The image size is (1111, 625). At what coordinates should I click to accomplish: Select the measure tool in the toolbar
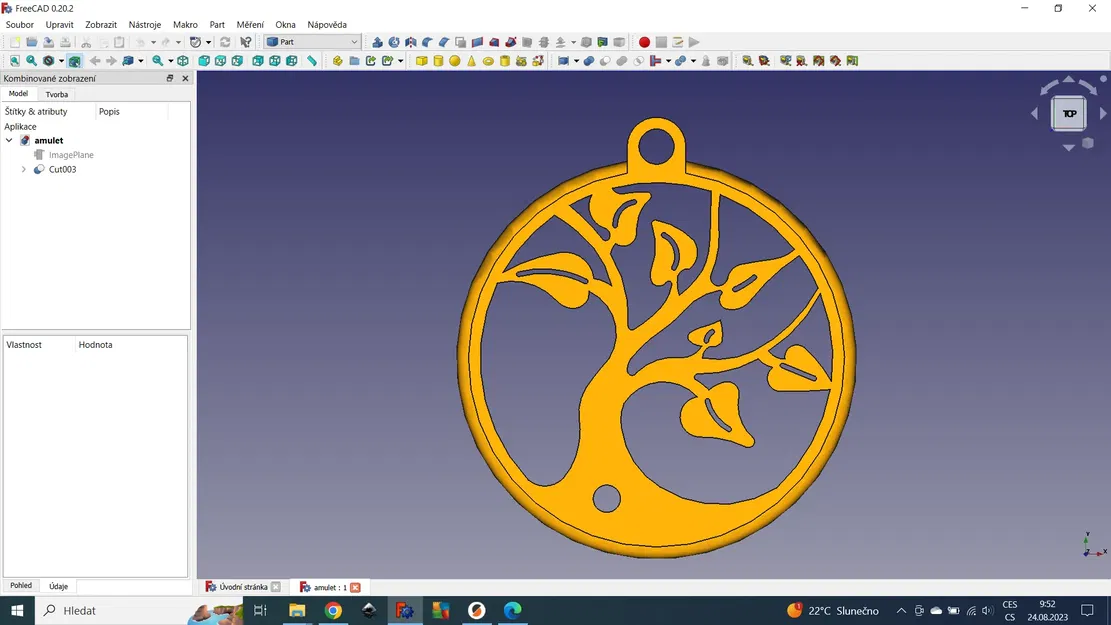(x=748, y=61)
